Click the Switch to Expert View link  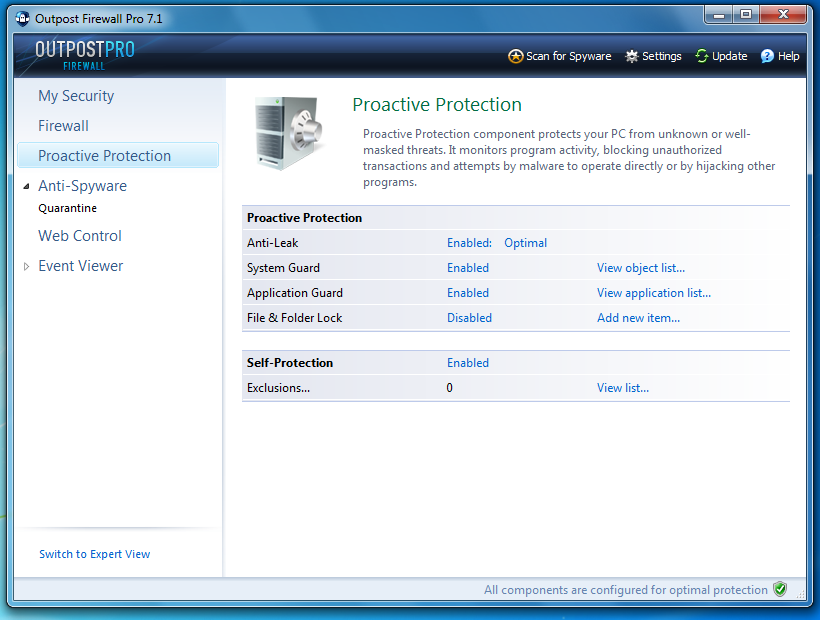pos(95,554)
